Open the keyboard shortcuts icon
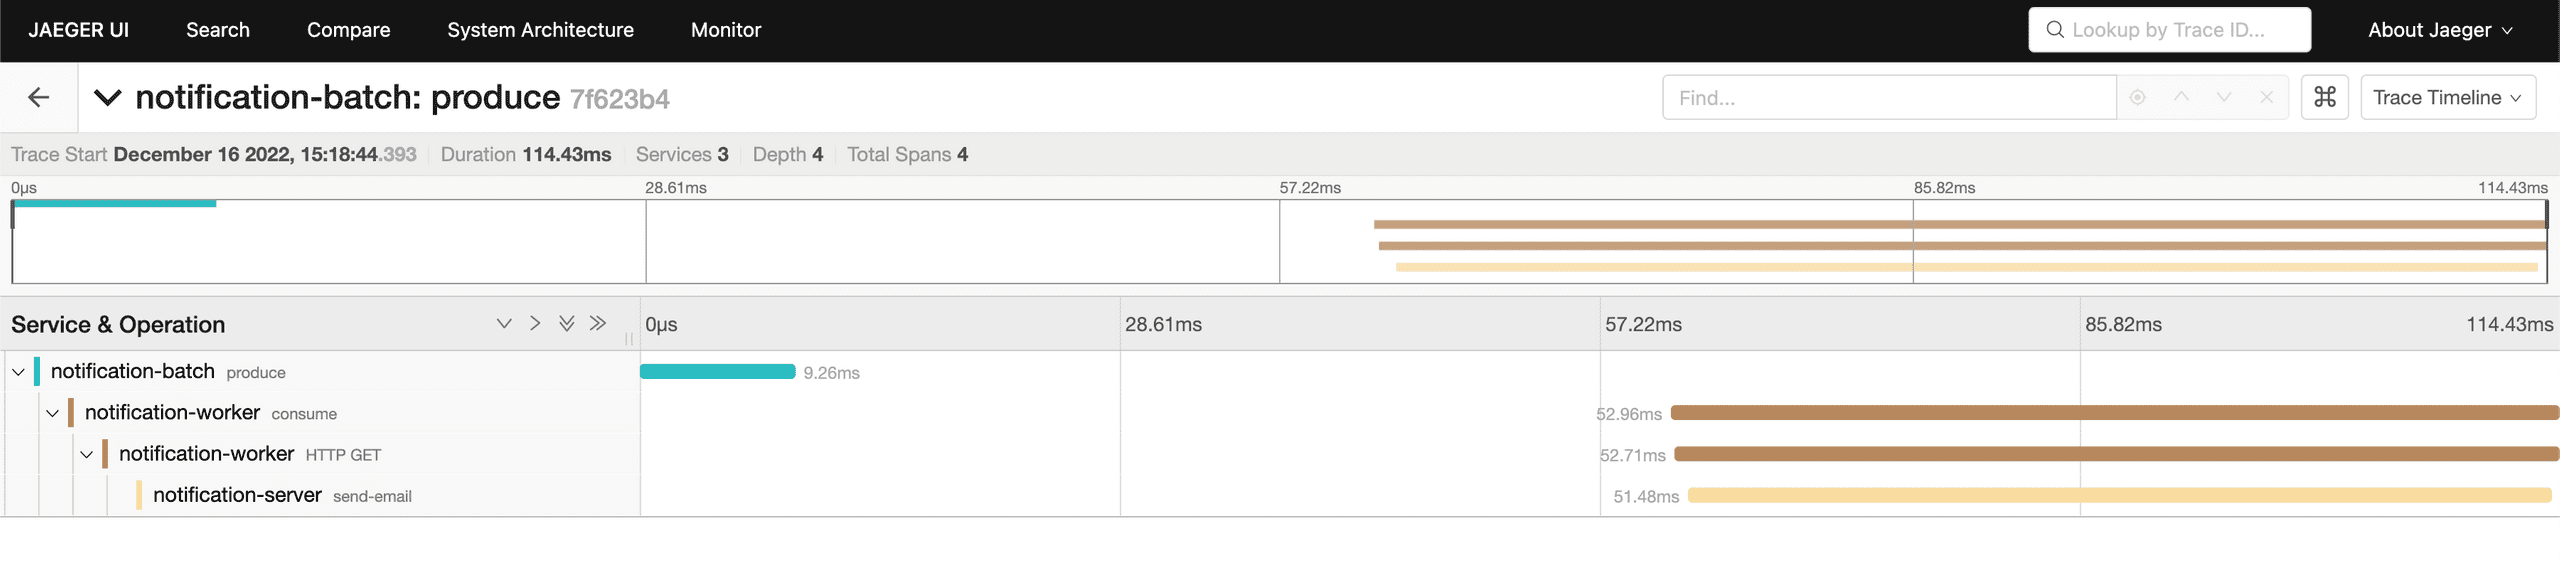 coord(2325,97)
